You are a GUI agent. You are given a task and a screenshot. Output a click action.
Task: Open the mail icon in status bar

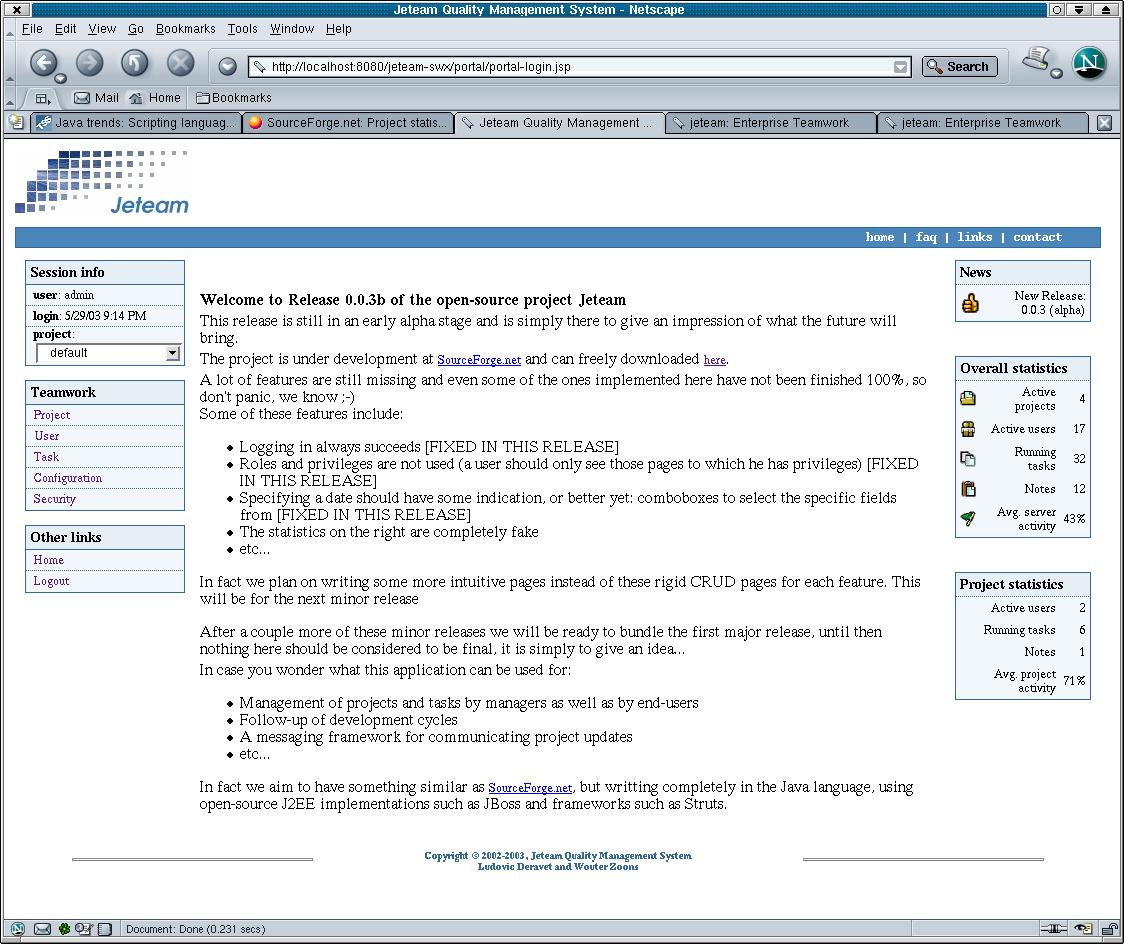(x=42, y=929)
